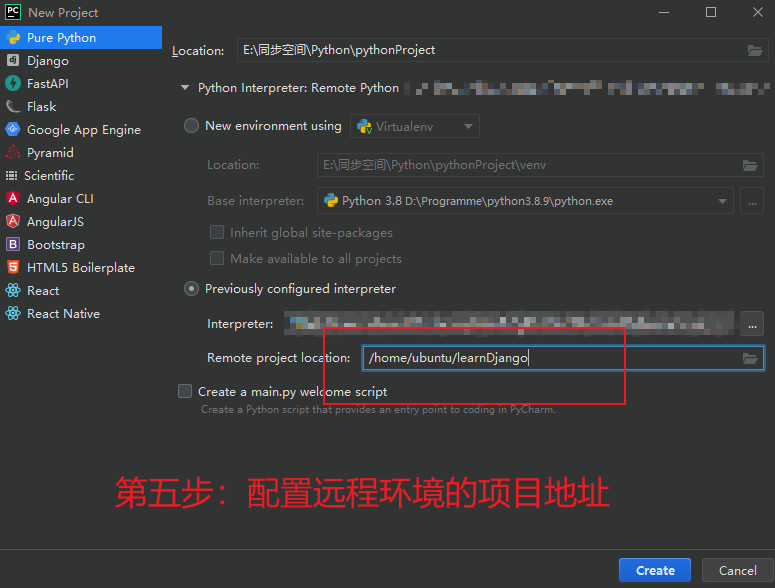Toggle Make available to all projects
This screenshot has height=588, width=775.
tap(217, 258)
